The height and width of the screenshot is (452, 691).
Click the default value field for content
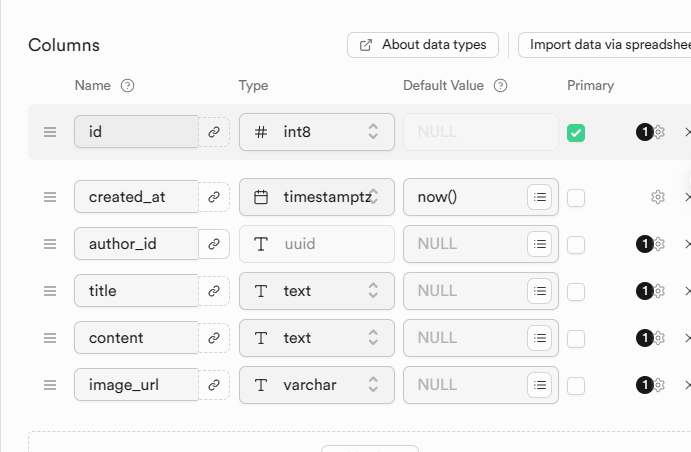pos(464,338)
